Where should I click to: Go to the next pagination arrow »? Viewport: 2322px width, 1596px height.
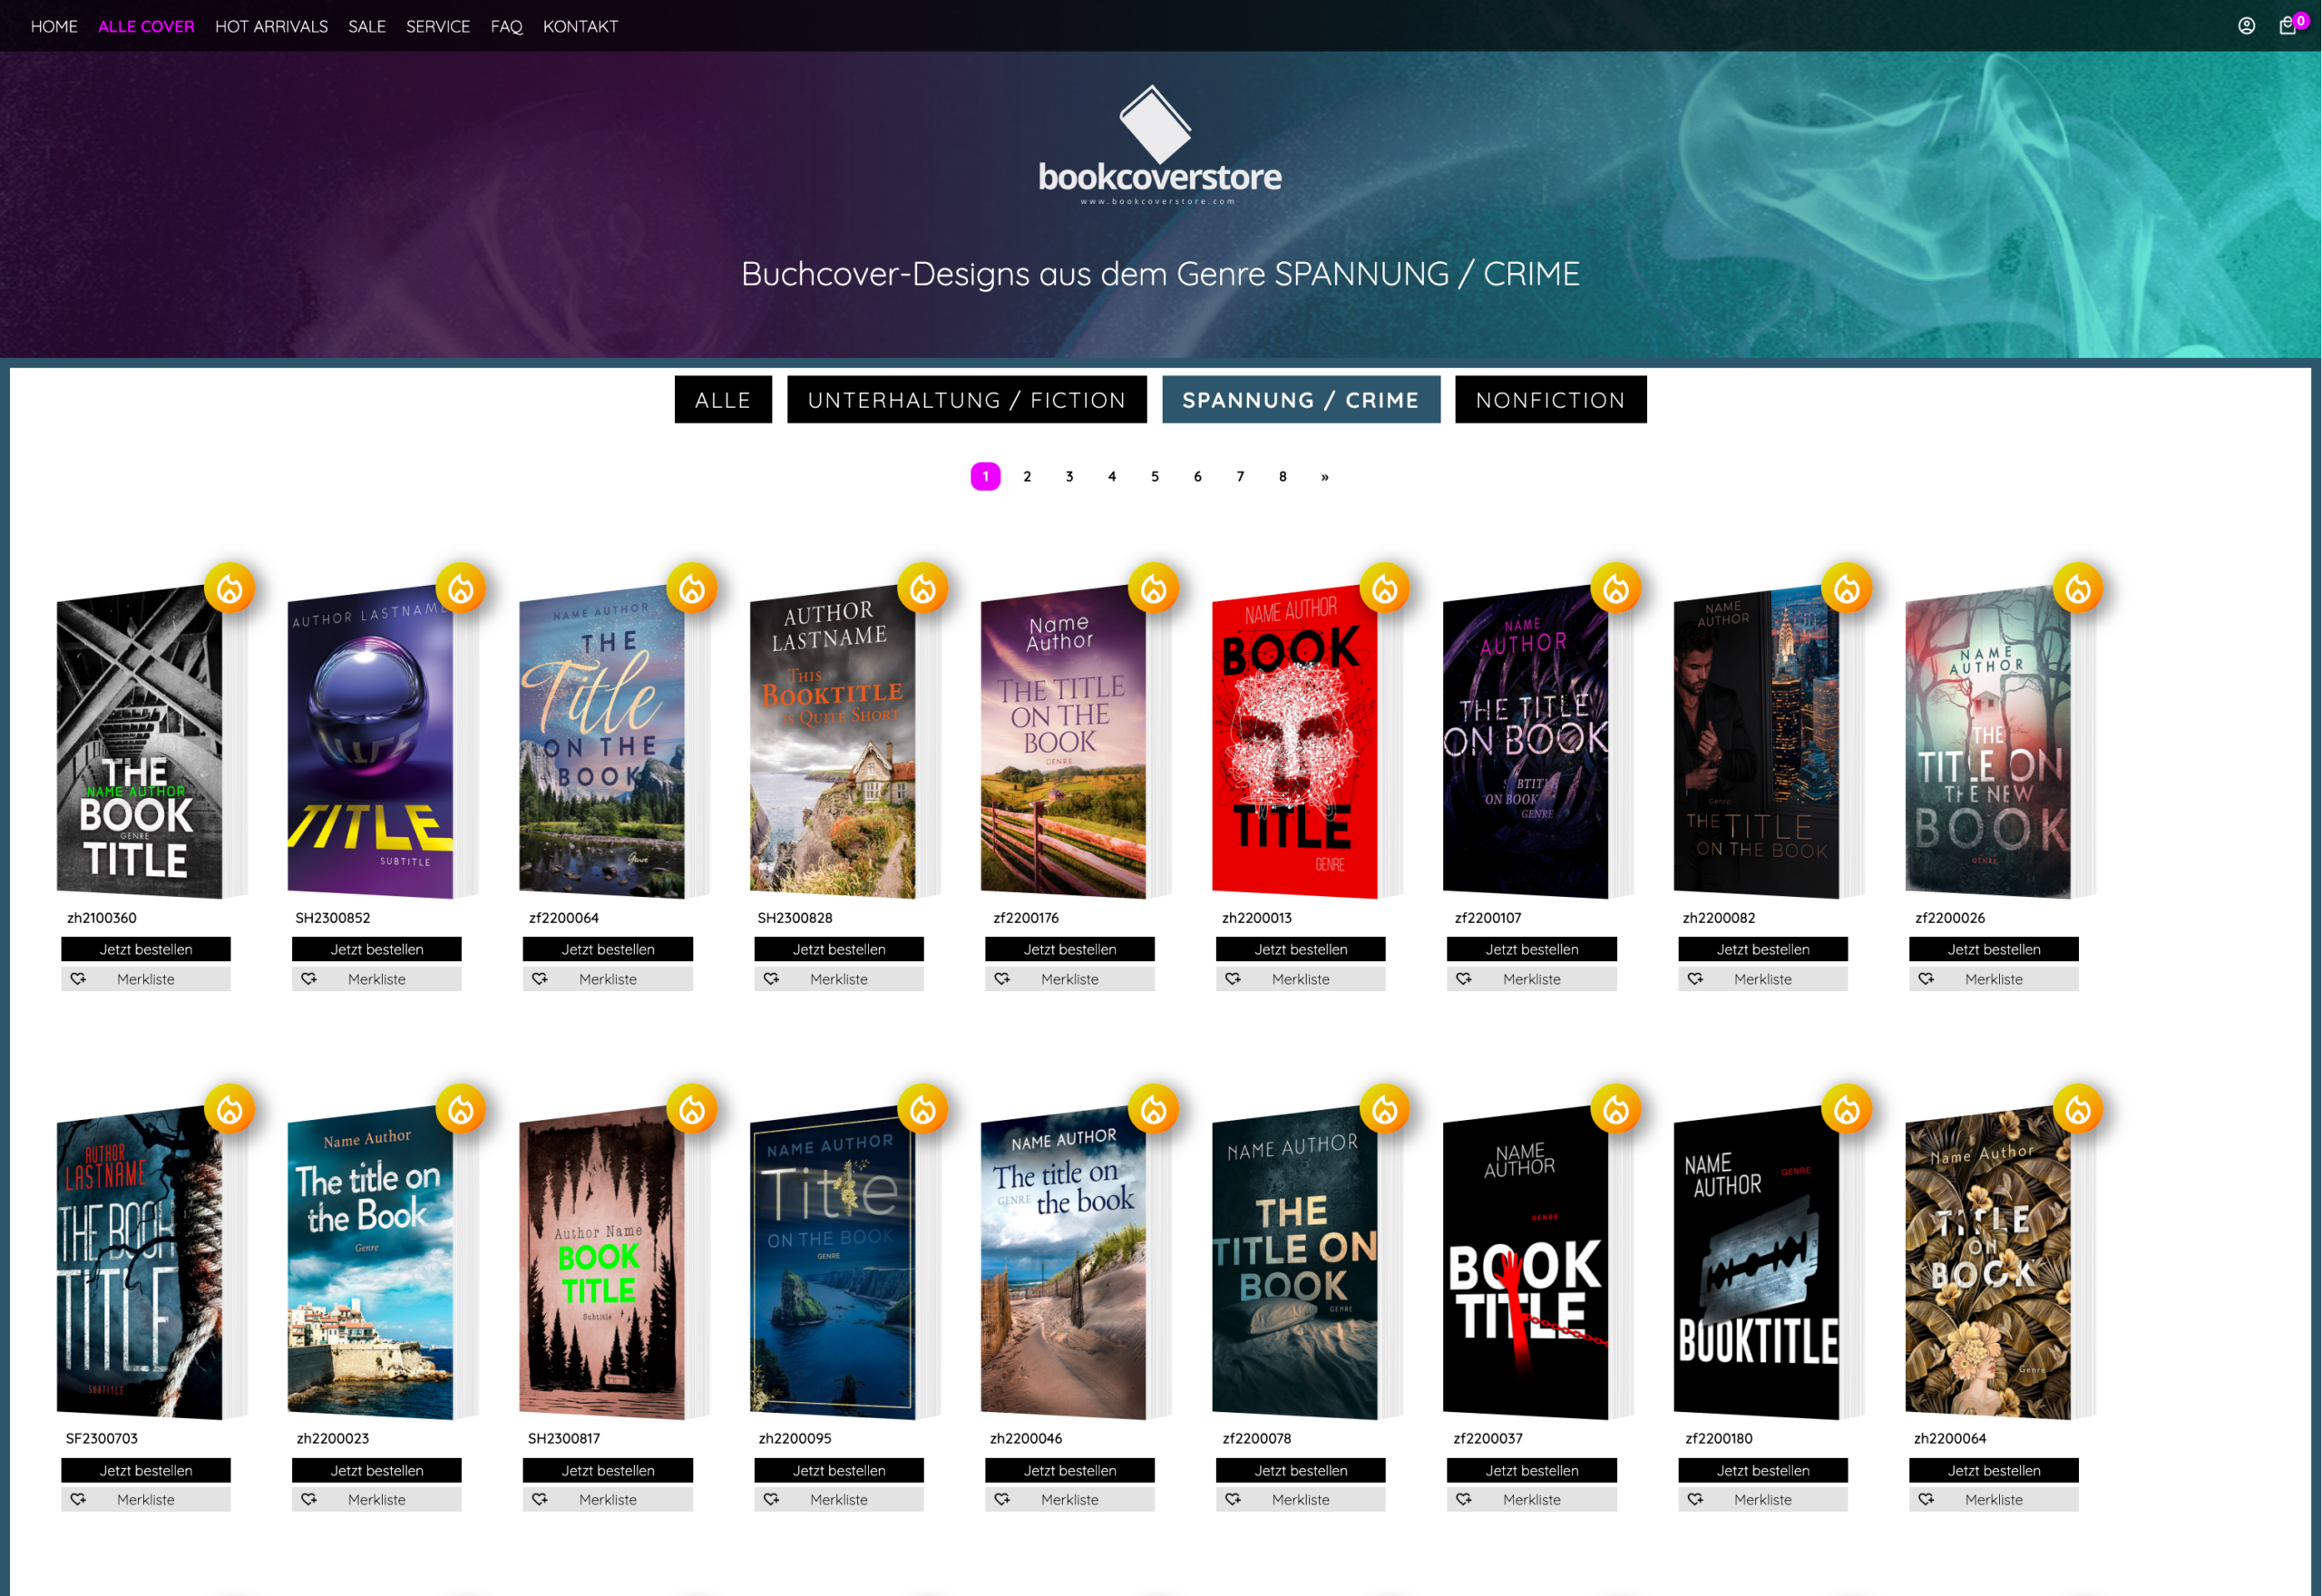click(x=1325, y=477)
